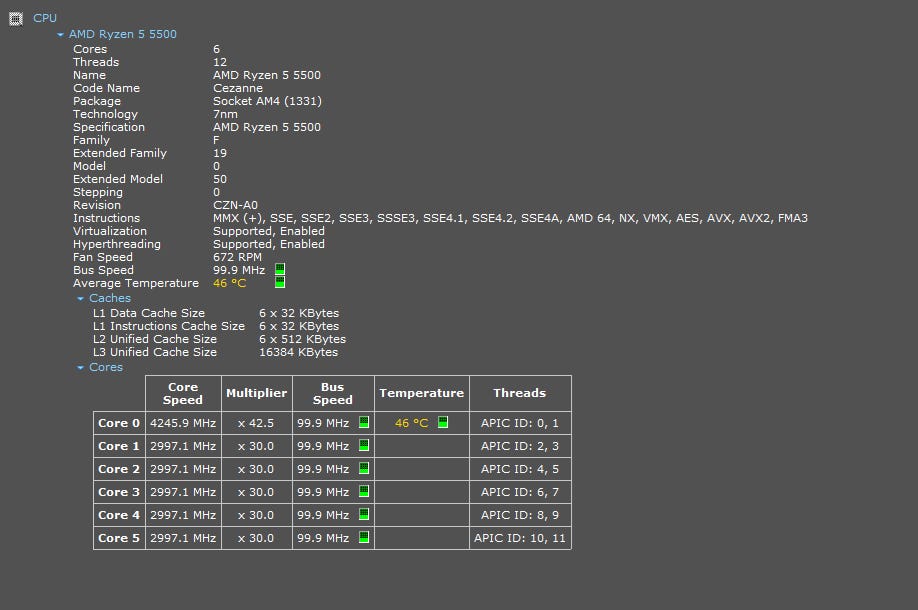The width and height of the screenshot is (918, 610).
Task: Click Core 5 bus speed graph icon
Action: click(364, 538)
